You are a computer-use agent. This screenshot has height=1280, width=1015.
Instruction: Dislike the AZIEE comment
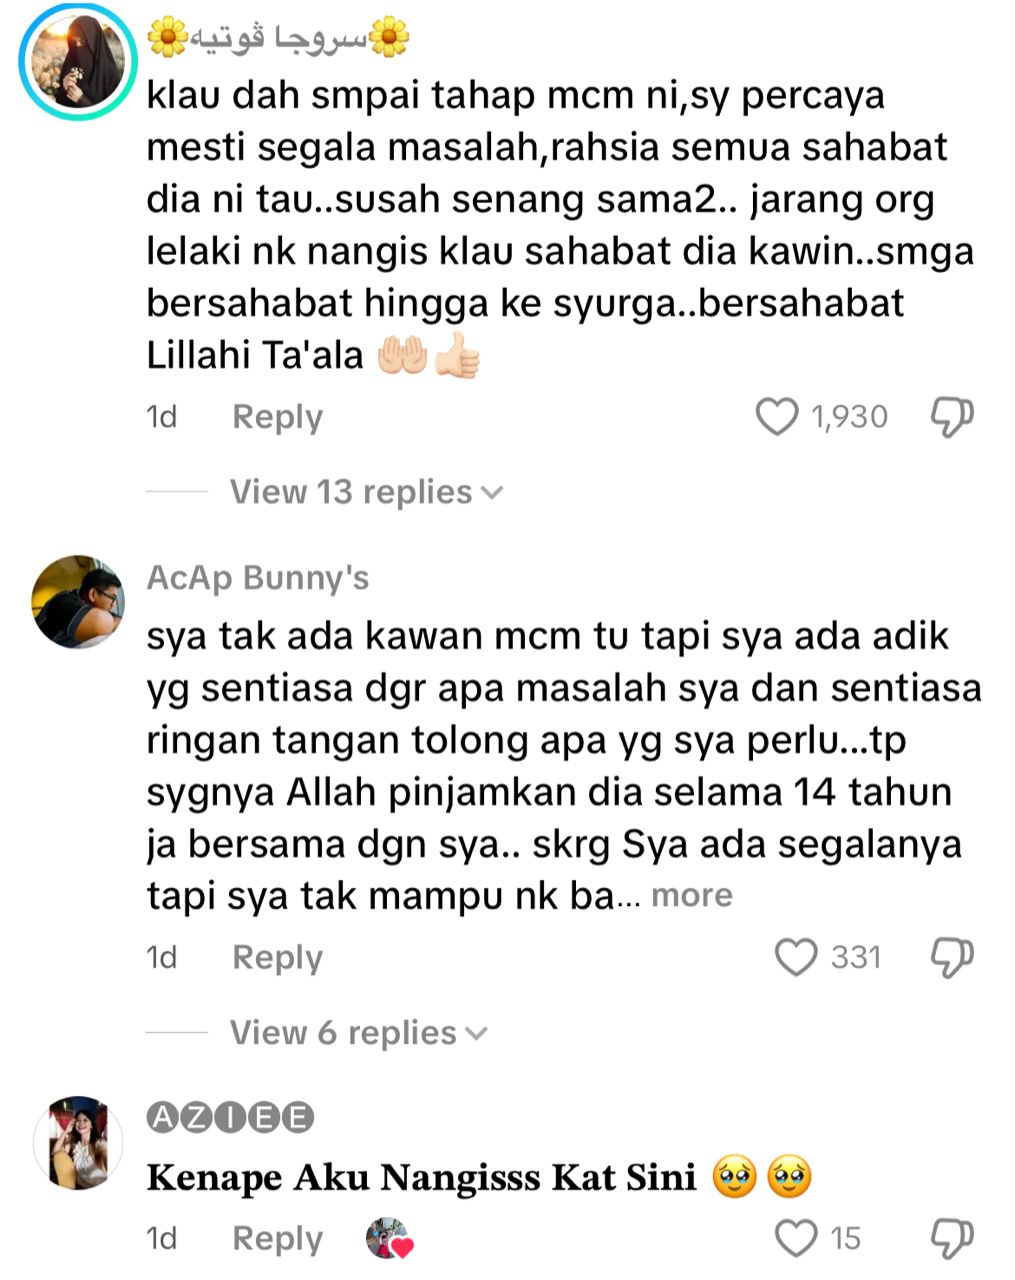(951, 1238)
